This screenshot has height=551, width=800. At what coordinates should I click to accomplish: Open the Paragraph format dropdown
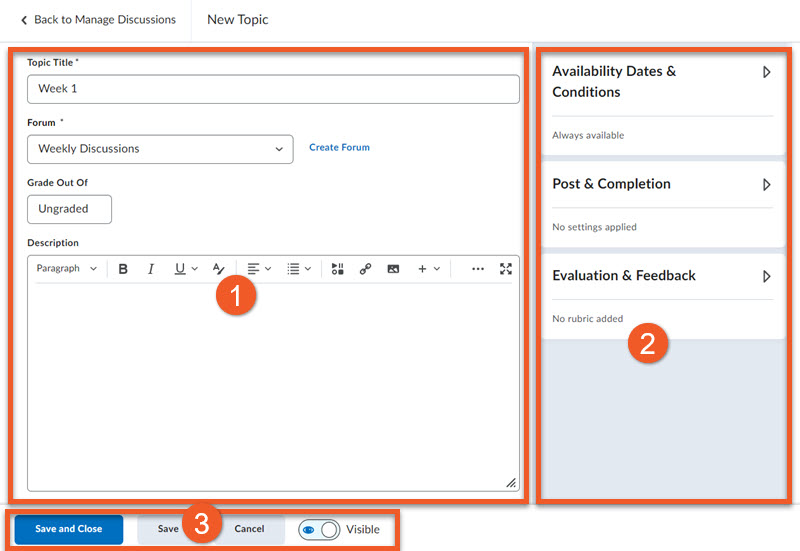click(x=67, y=269)
